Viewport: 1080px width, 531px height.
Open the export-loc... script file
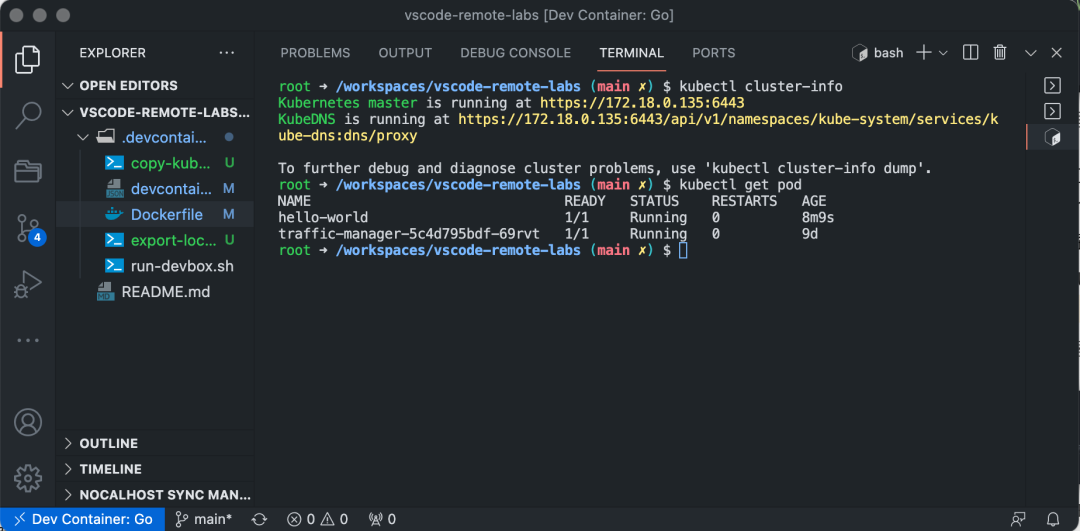(155, 240)
